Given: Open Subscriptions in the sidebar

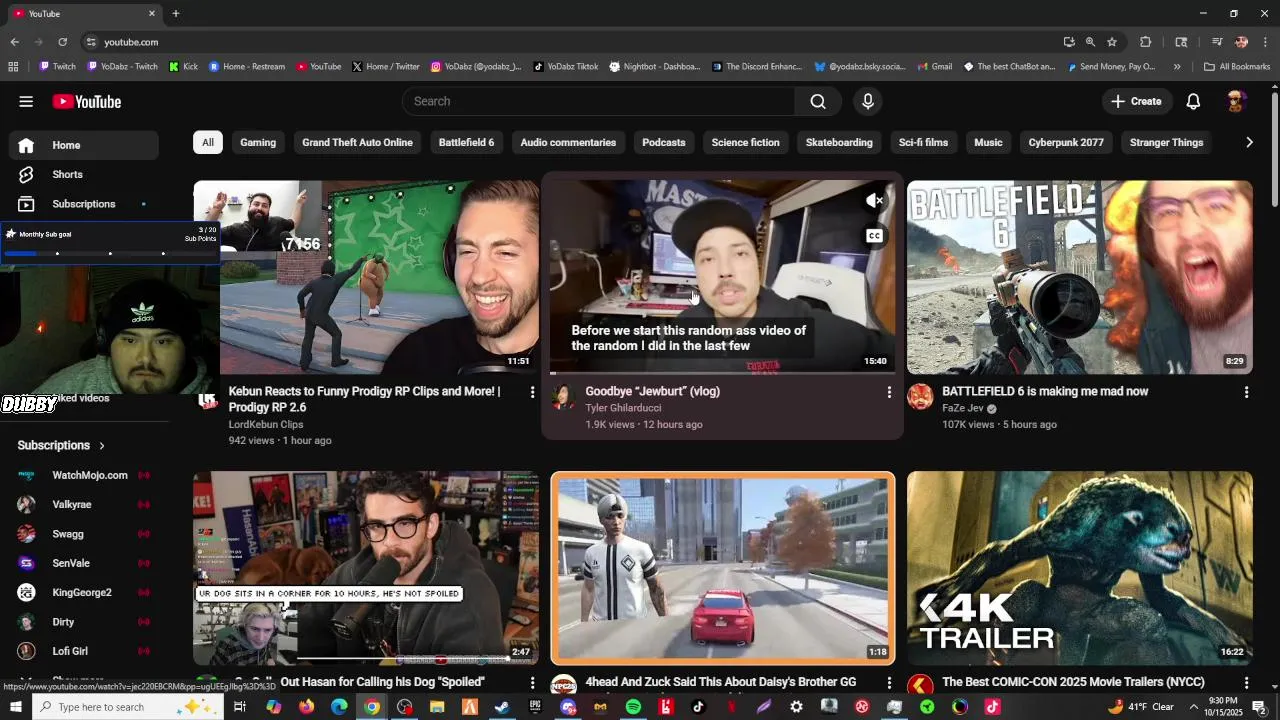Looking at the screenshot, I should click(84, 204).
